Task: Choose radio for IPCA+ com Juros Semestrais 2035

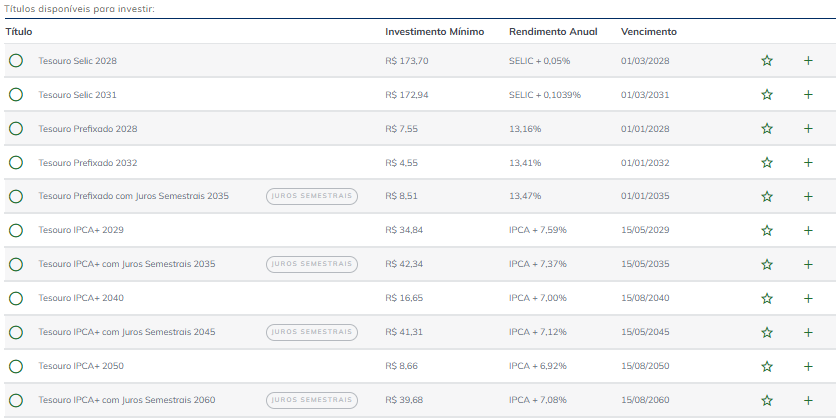Action: (x=16, y=264)
